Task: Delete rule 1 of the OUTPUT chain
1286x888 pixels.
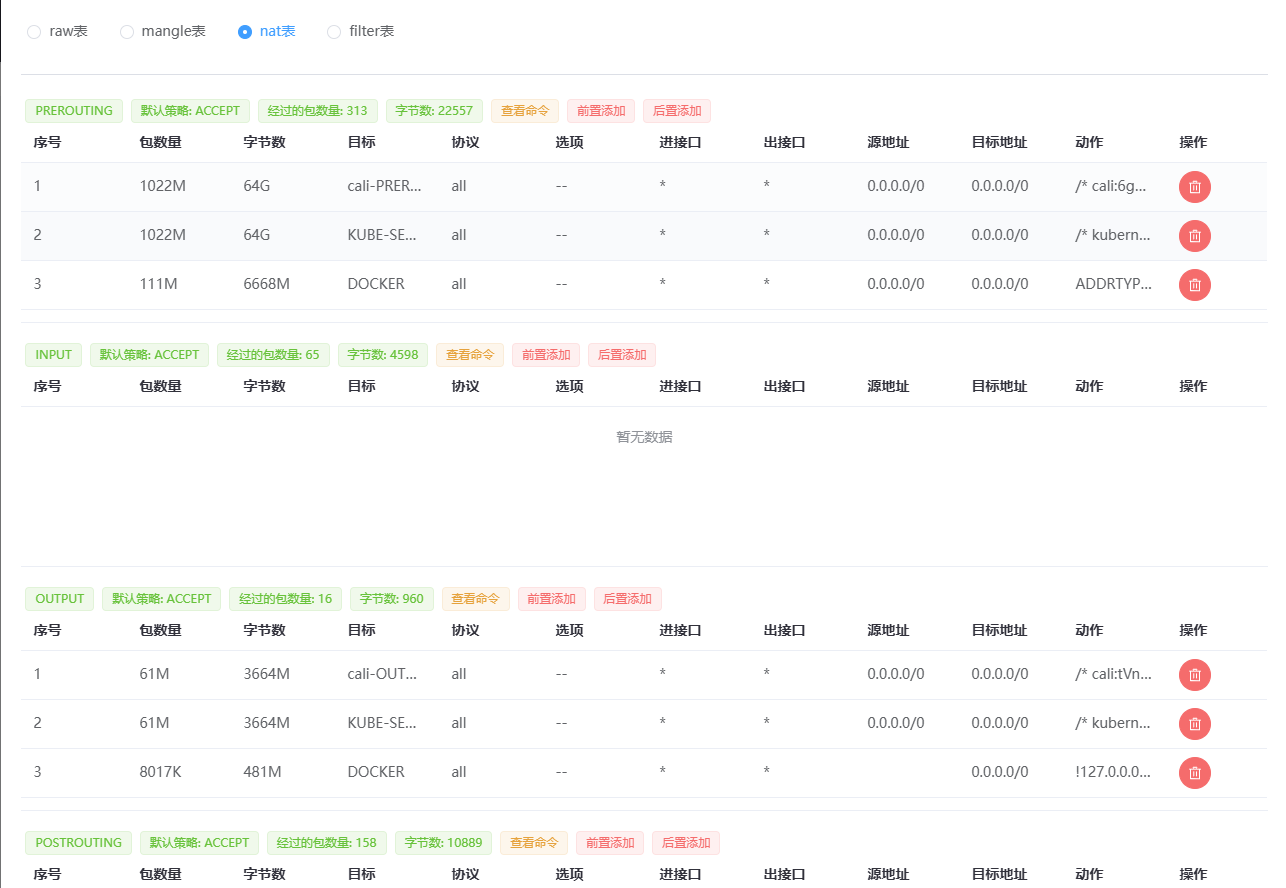Action: point(1194,675)
